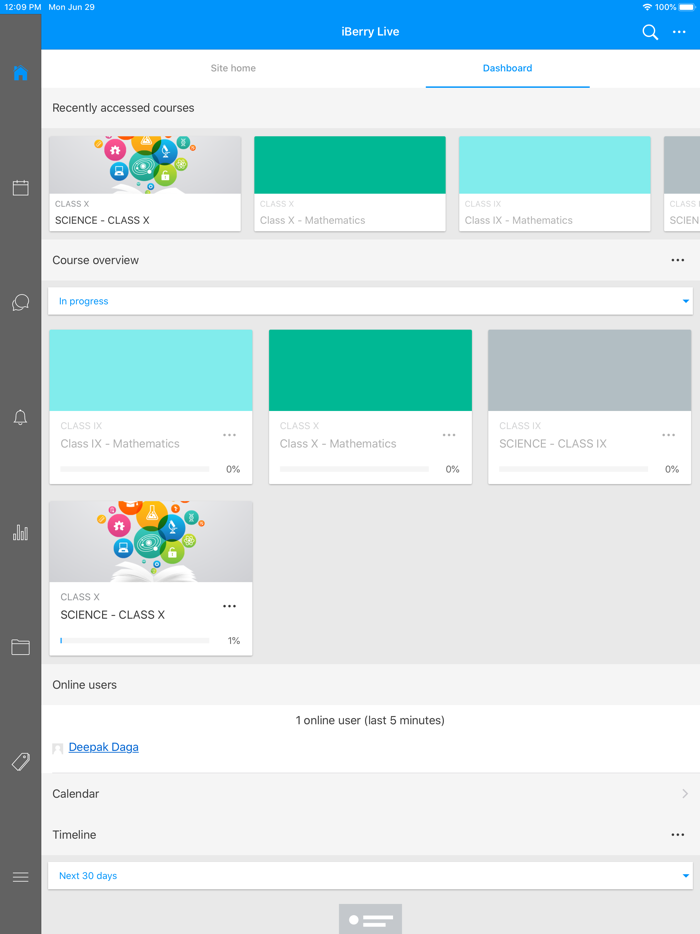Open the Home icon in sidebar
Screen dimensions: 700x934
[20, 73]
